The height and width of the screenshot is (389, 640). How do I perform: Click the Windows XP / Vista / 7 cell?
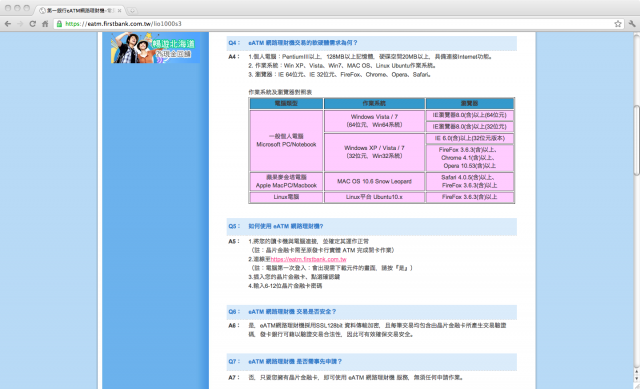(x=374, y=152)
